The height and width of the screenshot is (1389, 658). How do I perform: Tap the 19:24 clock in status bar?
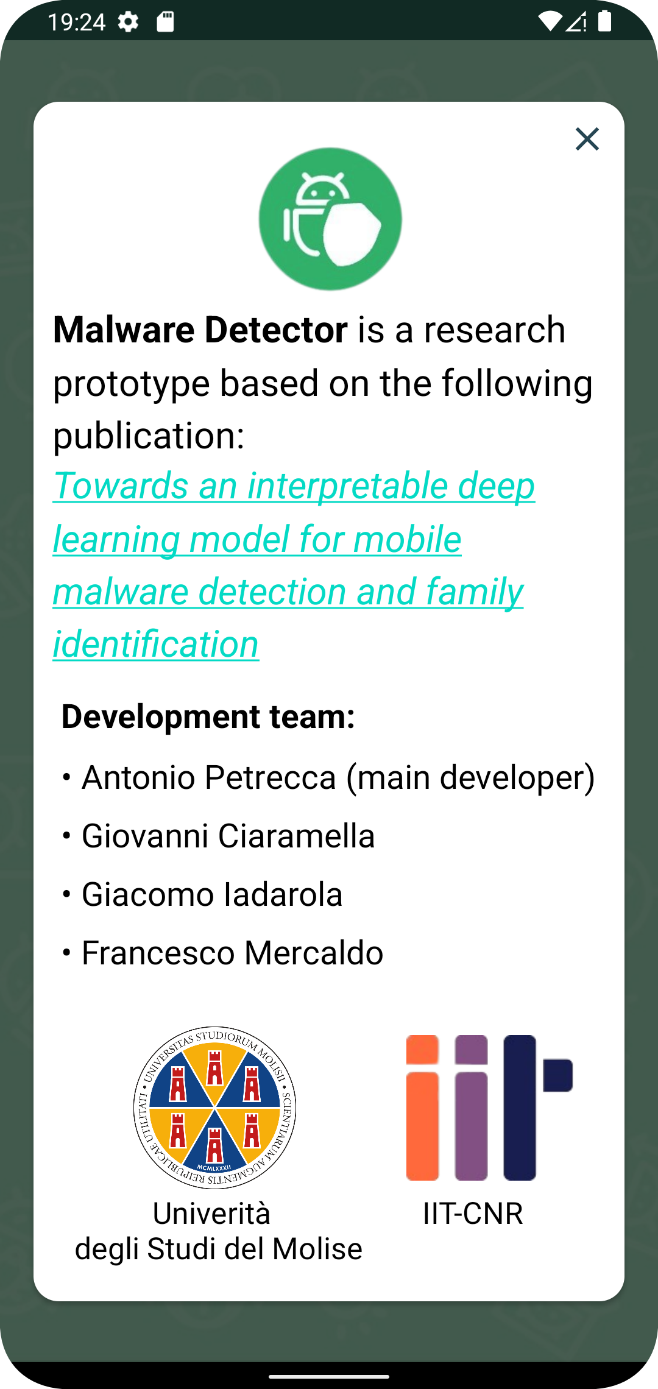pyautogui.click(x=77, y=21)
